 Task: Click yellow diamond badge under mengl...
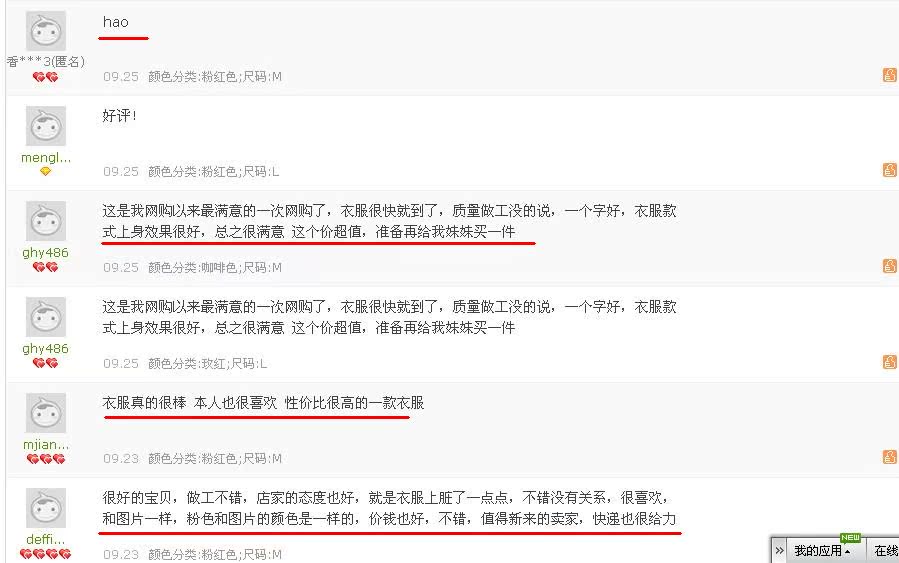(45, 171)
